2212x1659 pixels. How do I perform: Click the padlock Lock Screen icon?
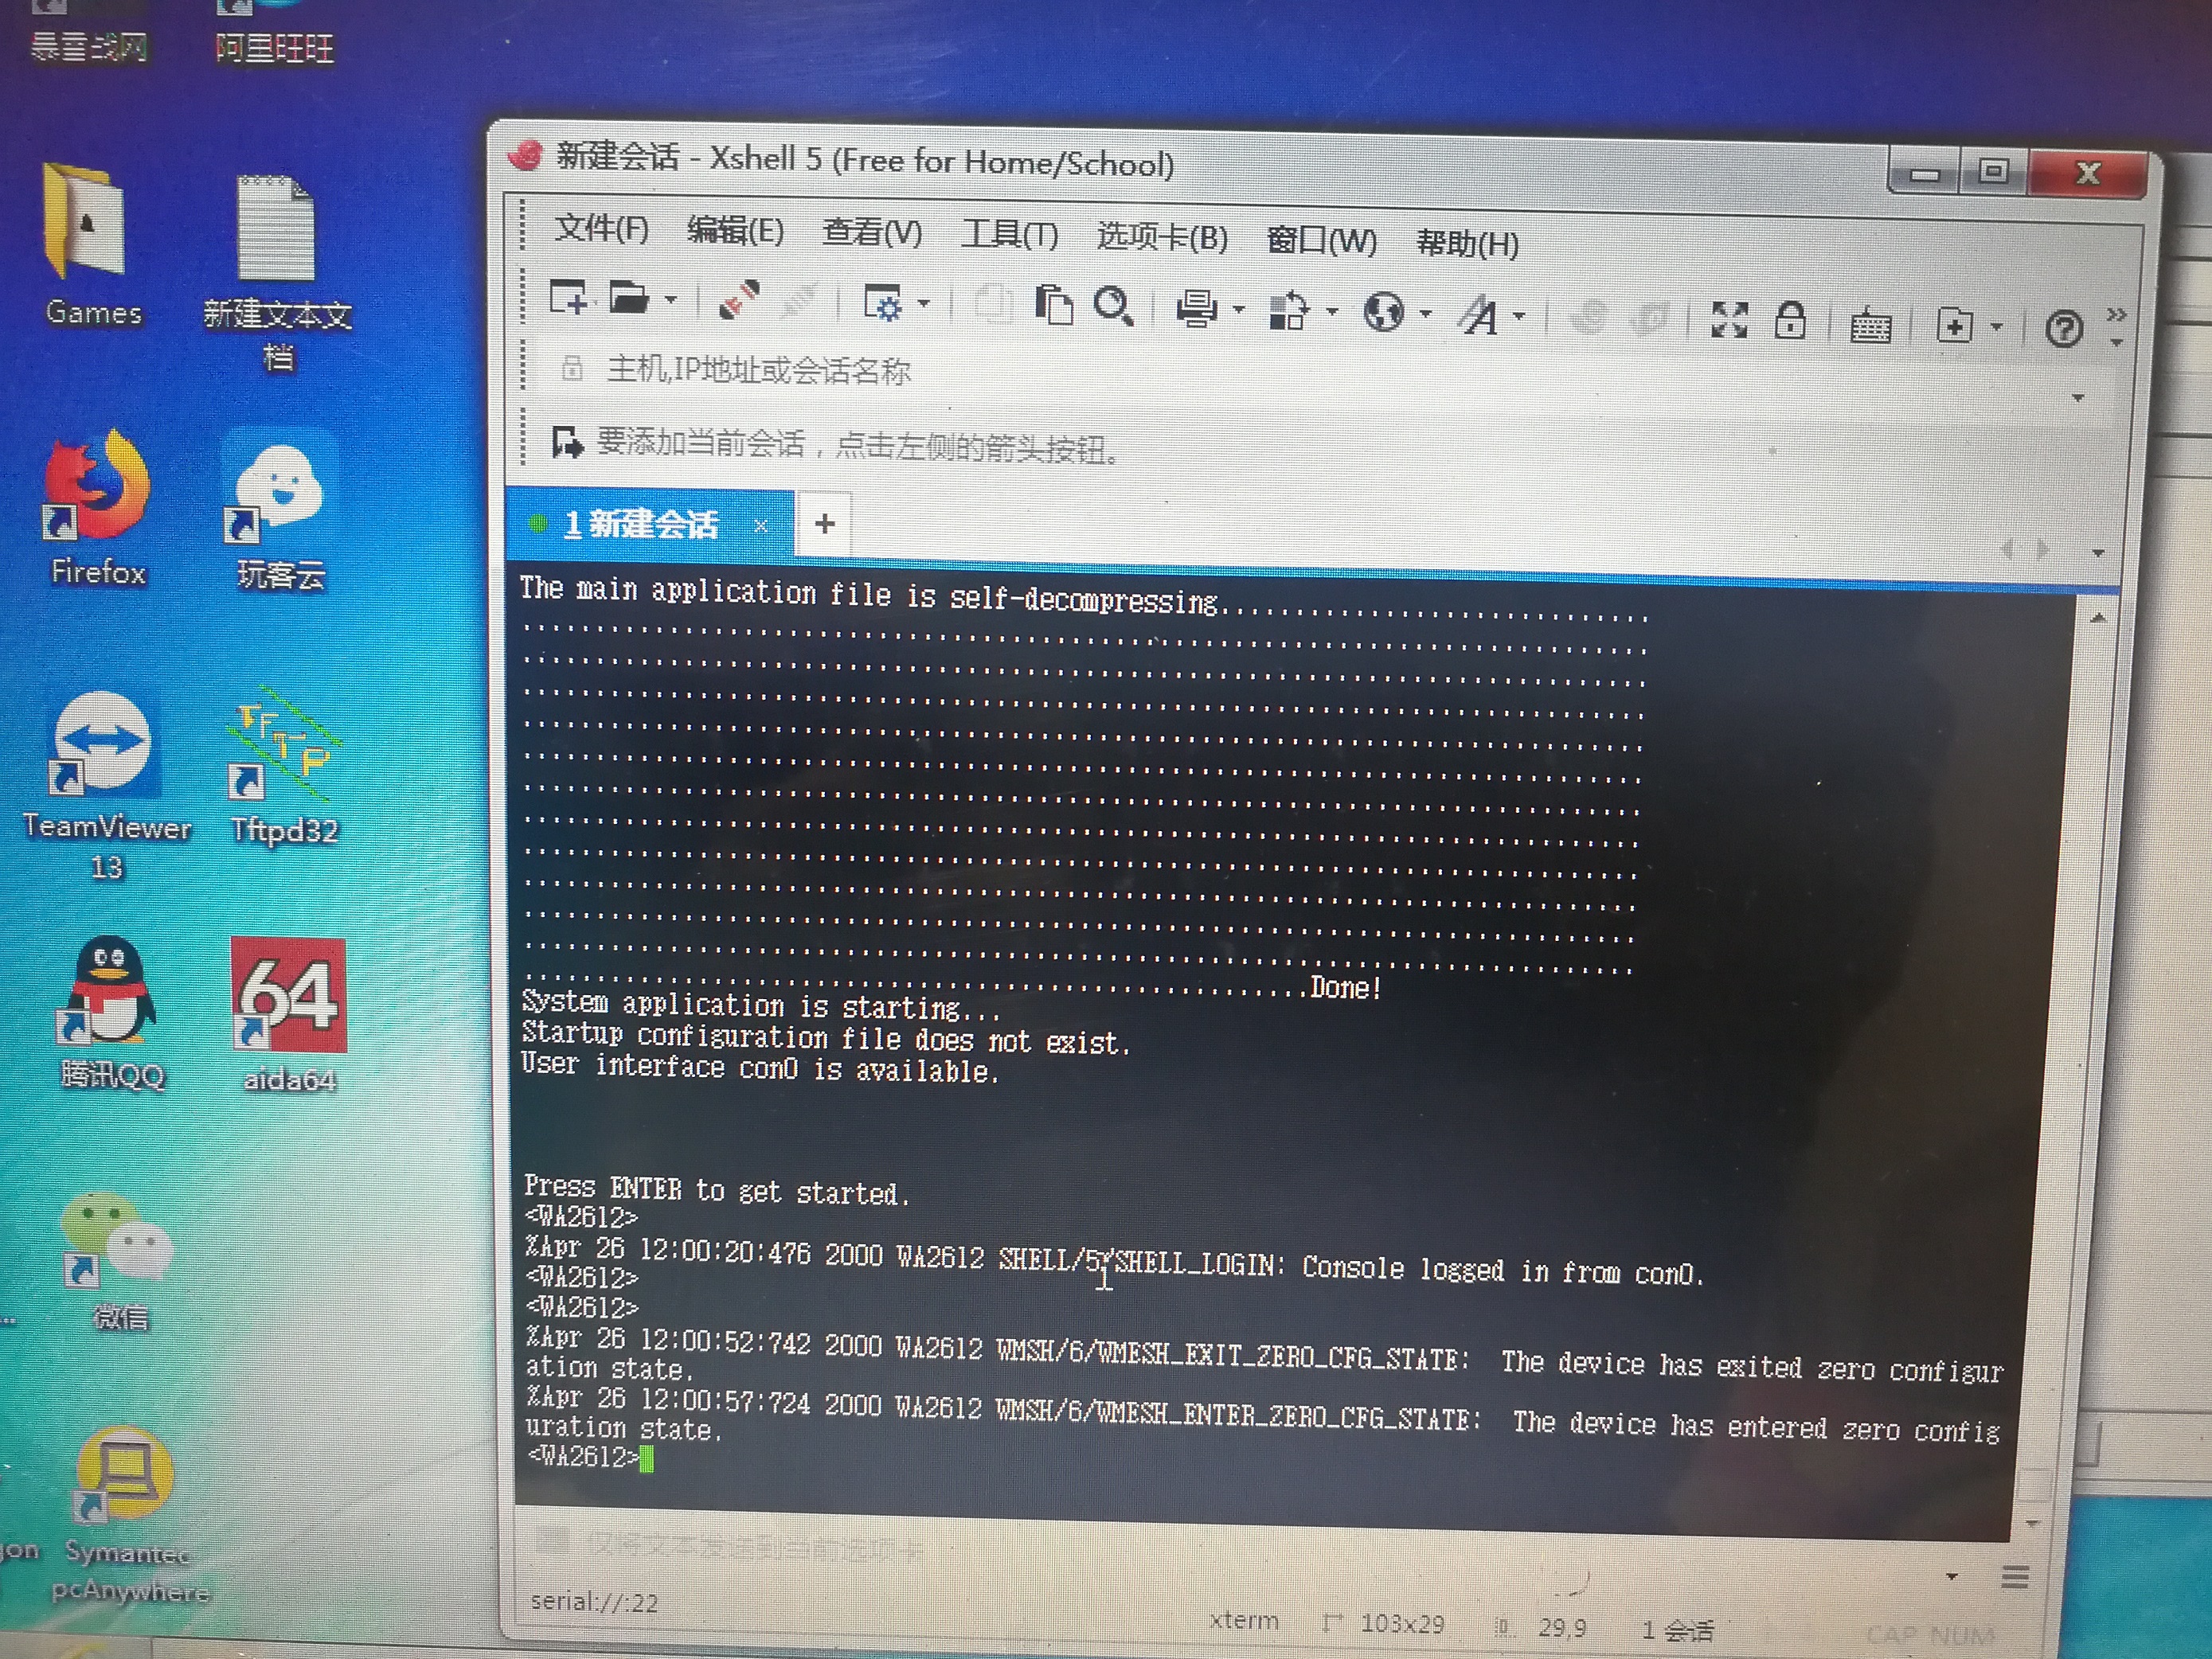1790,321
